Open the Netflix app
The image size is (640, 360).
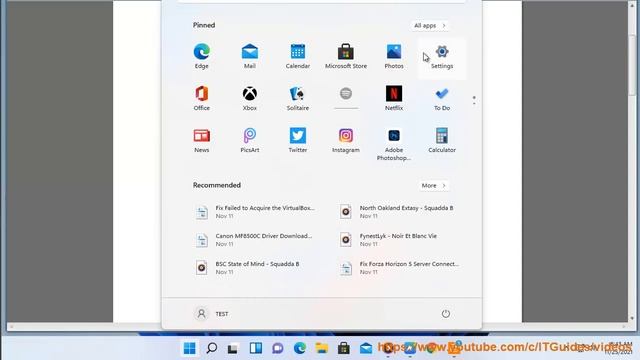tap(394, 98)
